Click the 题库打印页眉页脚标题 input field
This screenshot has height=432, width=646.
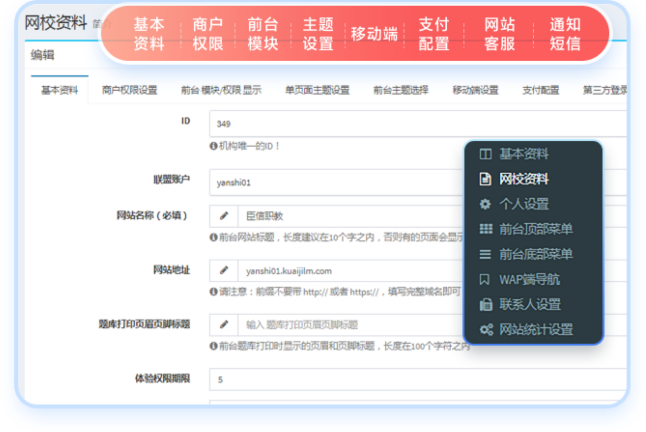pos(351,325)
